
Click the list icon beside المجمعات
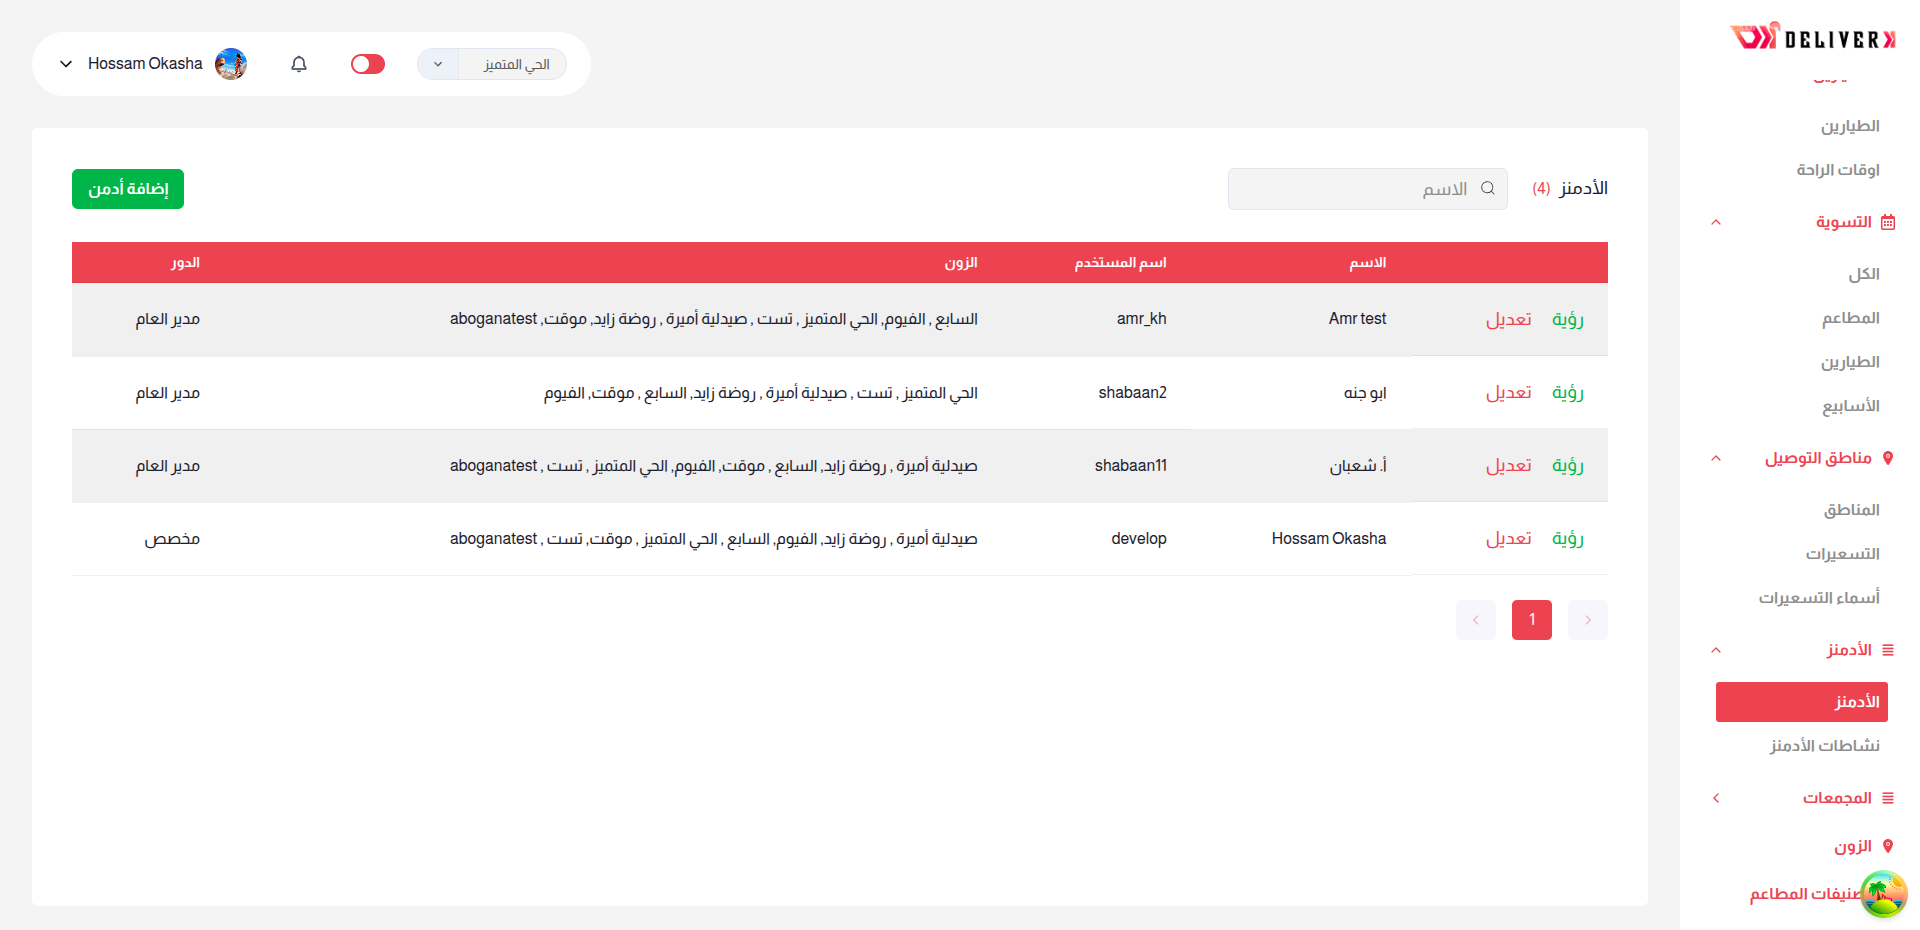[1888, 798]
